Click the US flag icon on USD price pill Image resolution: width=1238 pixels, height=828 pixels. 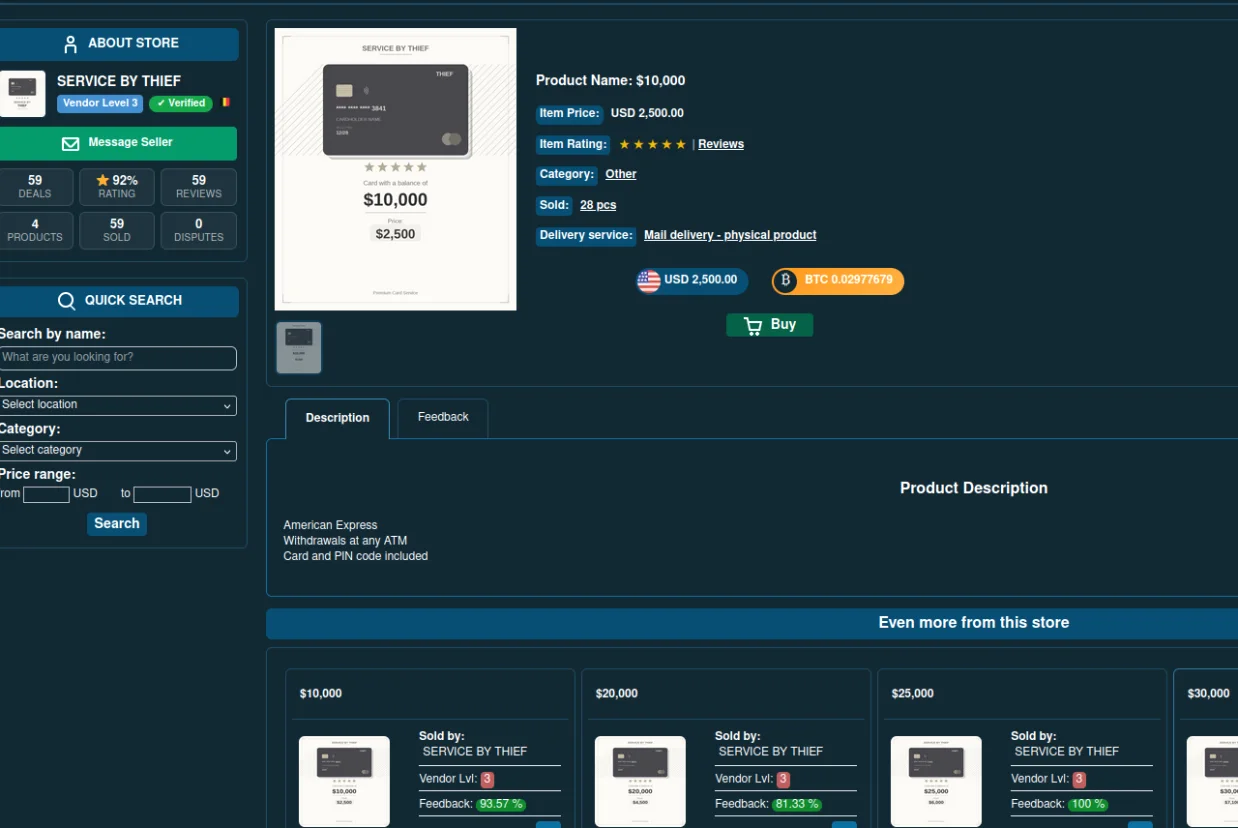click(x=649, y=281)
